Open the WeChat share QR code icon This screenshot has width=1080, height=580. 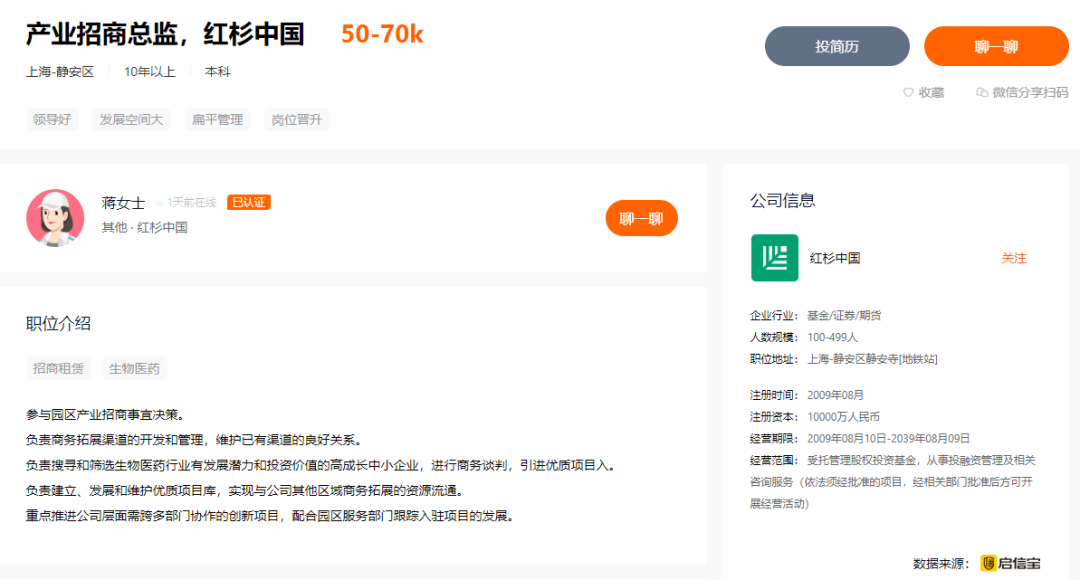[980, 91]
